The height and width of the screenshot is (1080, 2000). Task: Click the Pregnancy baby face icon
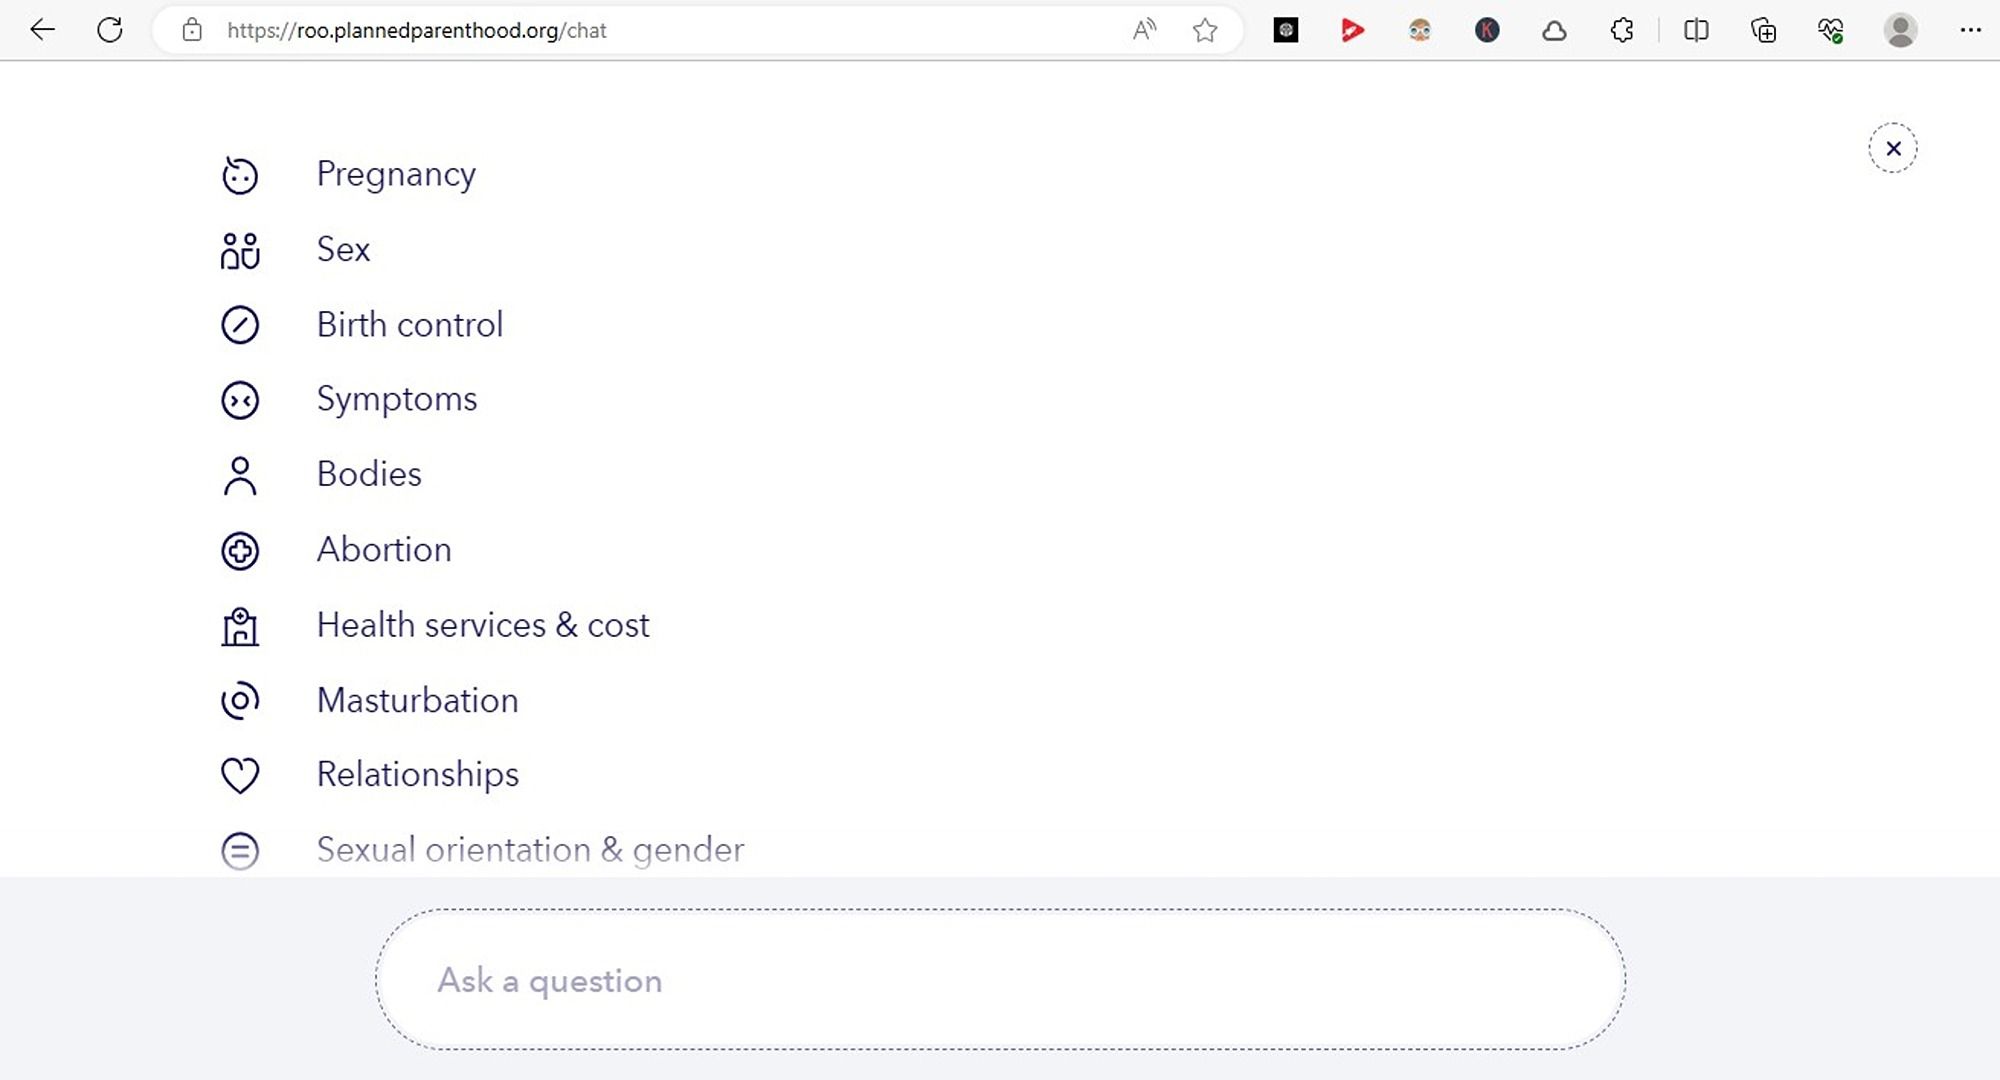point(240,175)
